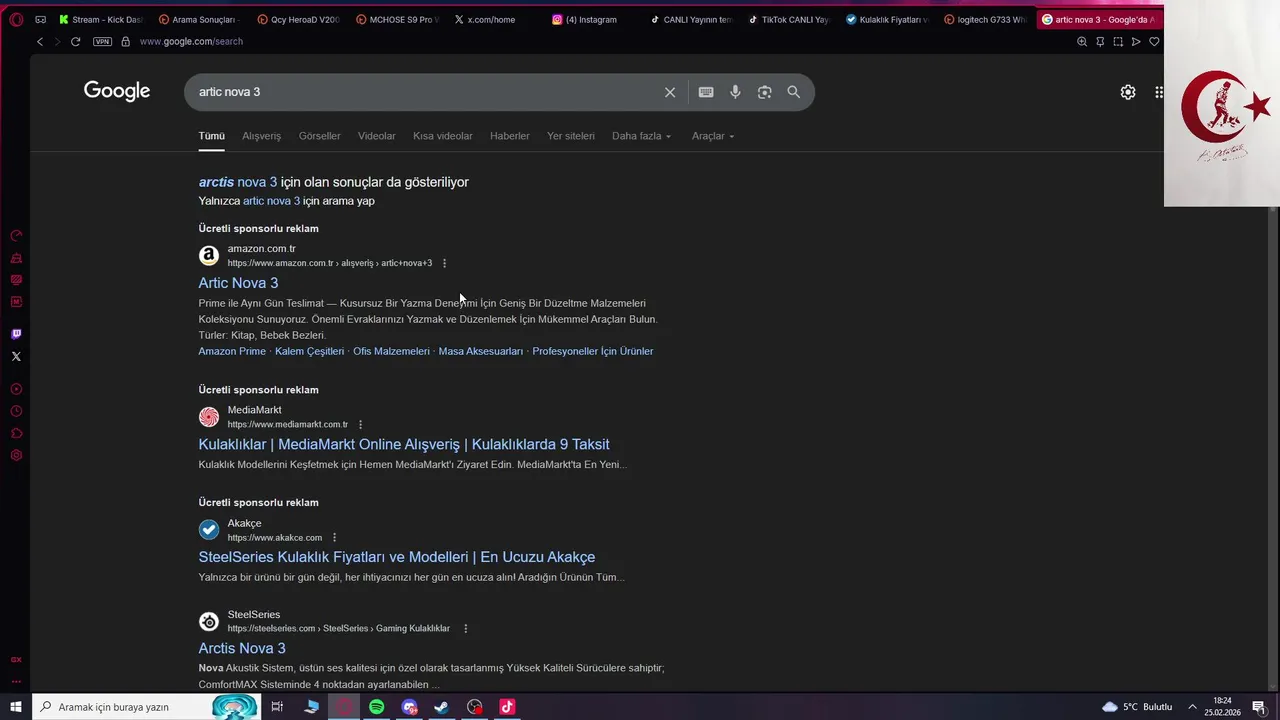Screen dimensions: 1280x720
Task: Open Steam from the taskbar
Action: [x=441, y=707]
